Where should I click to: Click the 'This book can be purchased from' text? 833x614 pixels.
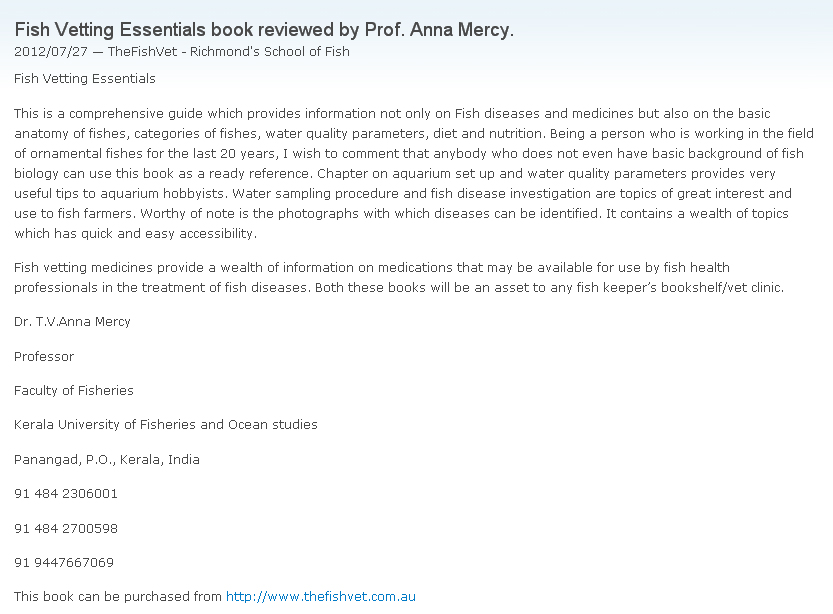click(x=118, y=597)
